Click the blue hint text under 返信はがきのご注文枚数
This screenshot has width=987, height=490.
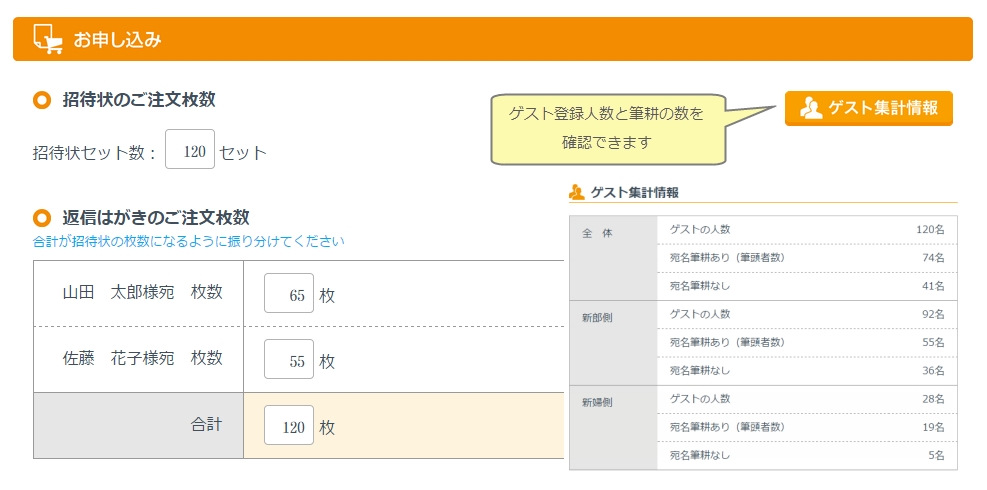(188, 241)
